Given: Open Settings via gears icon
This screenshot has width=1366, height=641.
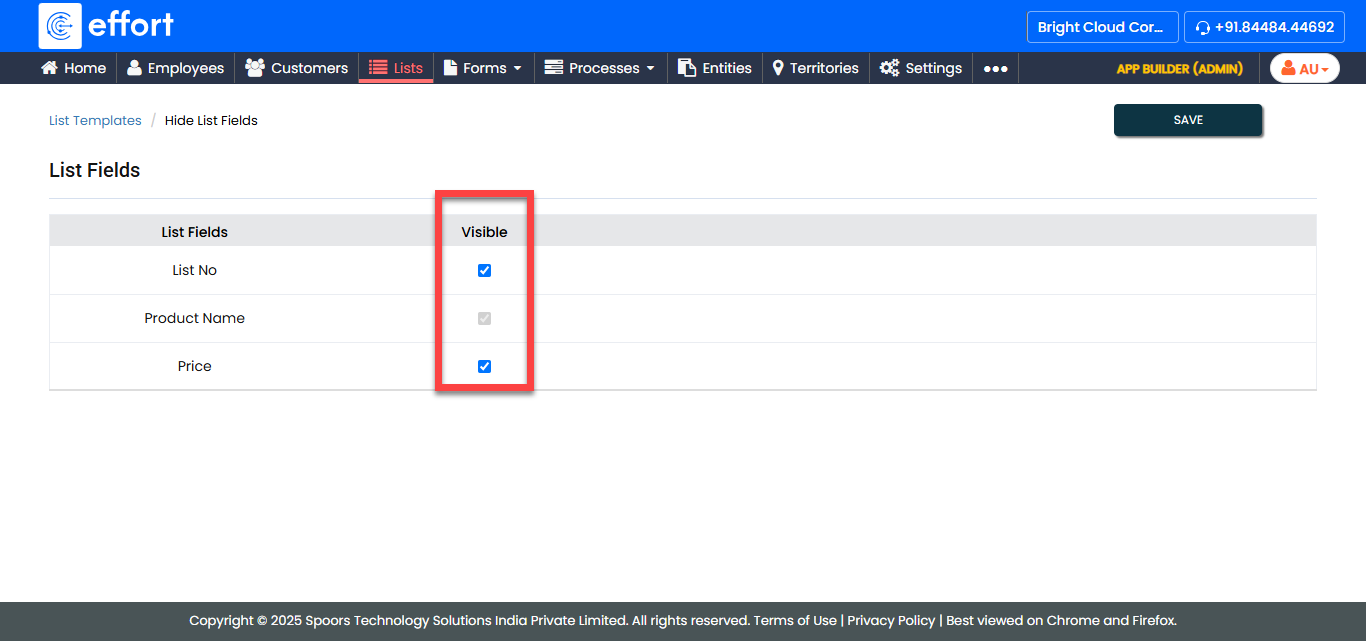Looking at the screenshot, I should (889, 68).
